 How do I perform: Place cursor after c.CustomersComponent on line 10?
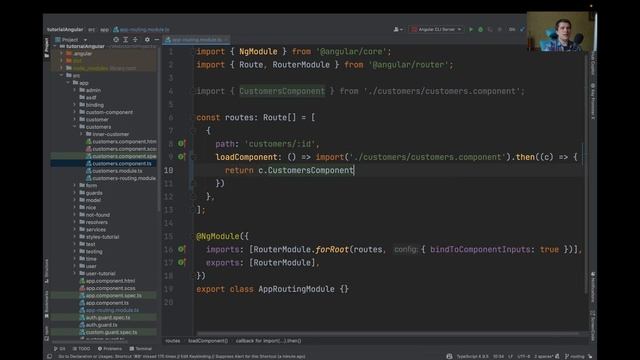[x=354, y=170]
